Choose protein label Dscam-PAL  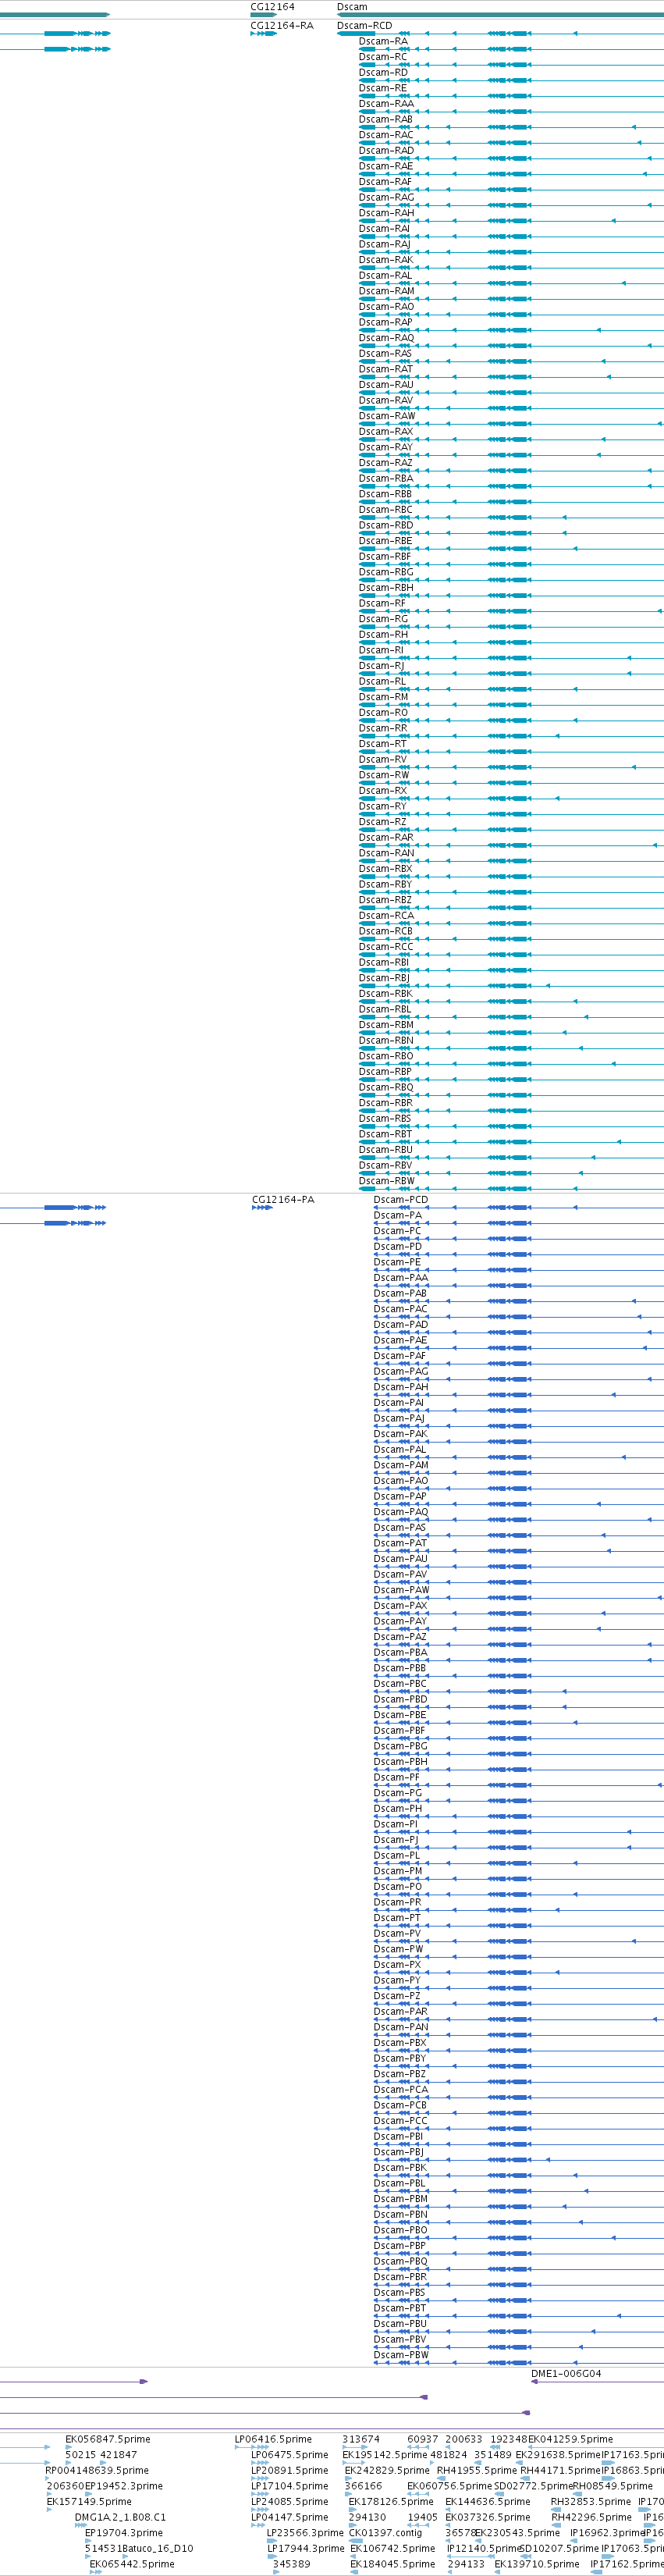coord(400,1450)
